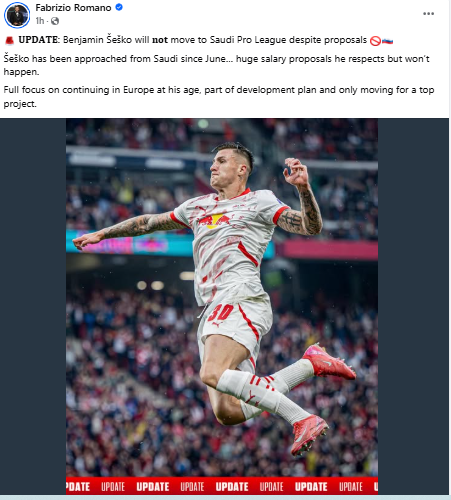Click the dark area left of photo
This screenshot has height=500, width=451.
(33, 306)
